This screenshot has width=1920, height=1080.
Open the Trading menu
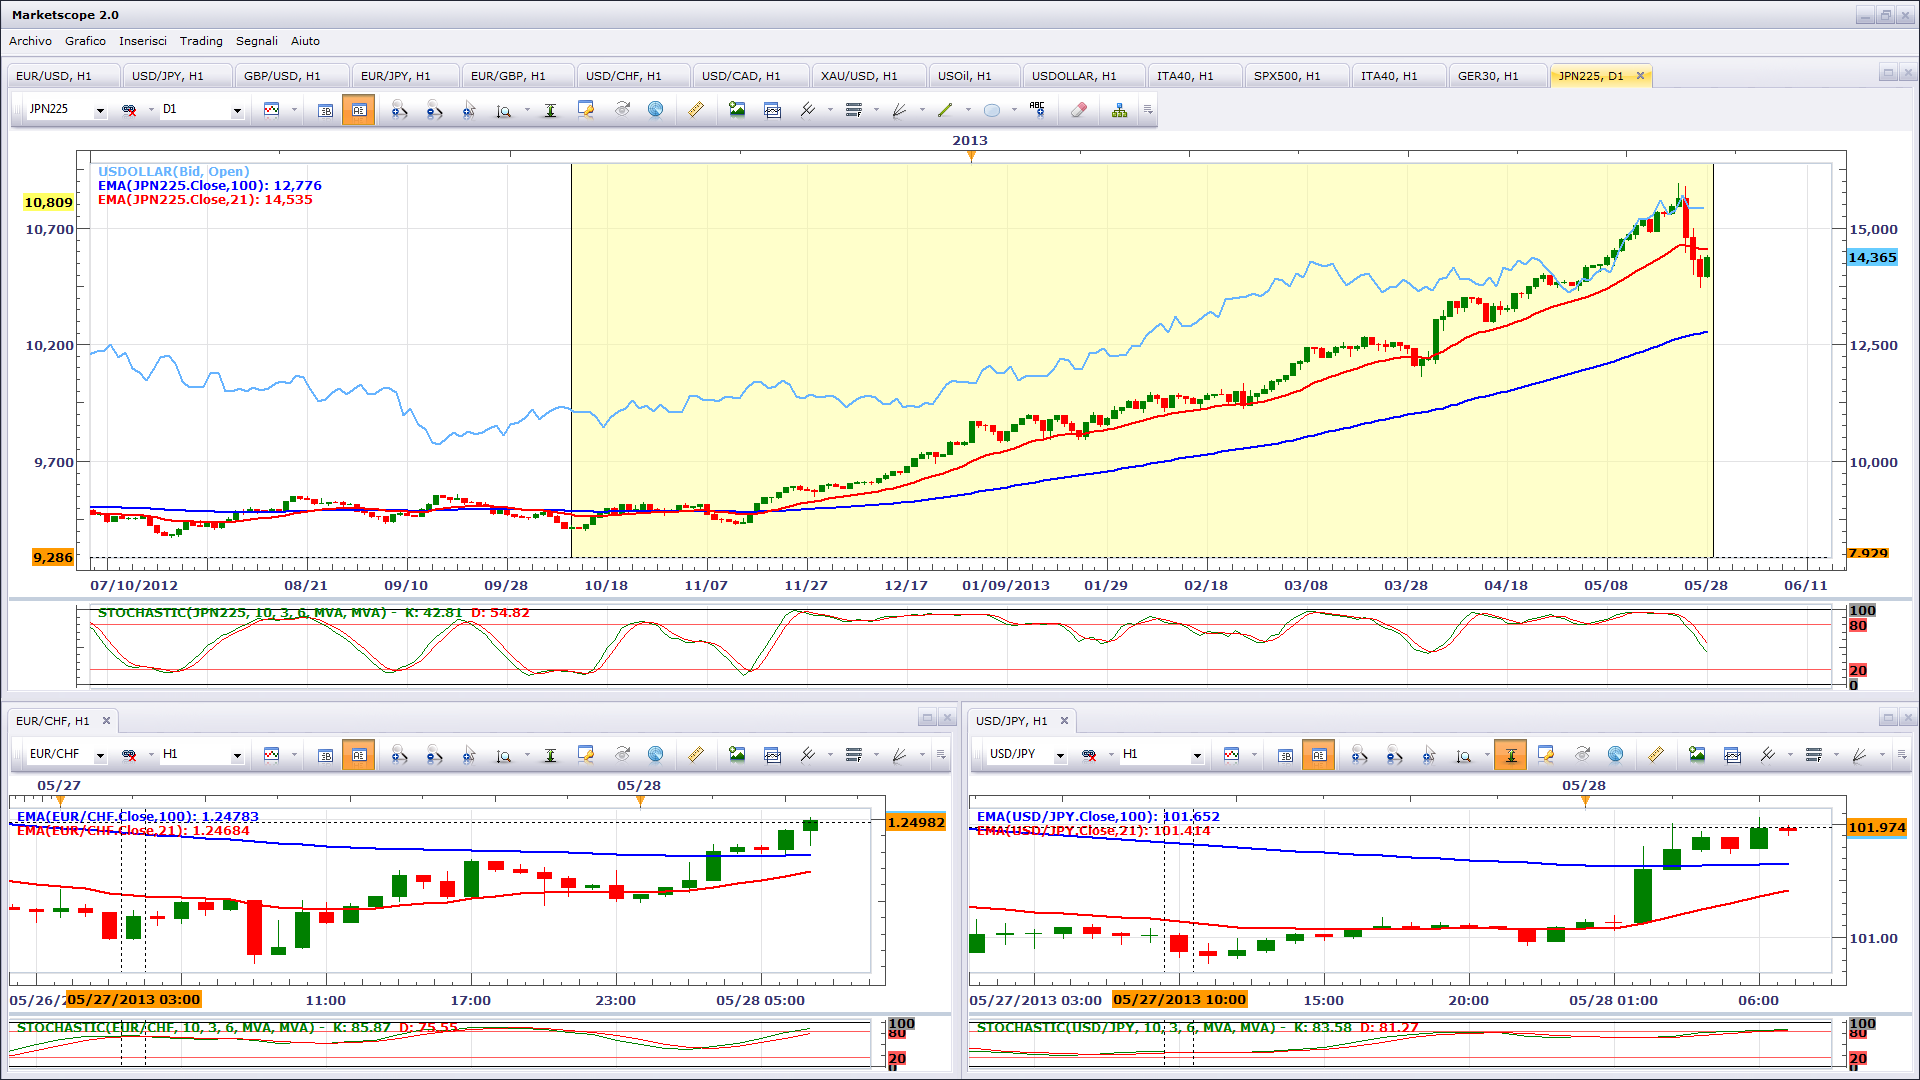point(201,41)
